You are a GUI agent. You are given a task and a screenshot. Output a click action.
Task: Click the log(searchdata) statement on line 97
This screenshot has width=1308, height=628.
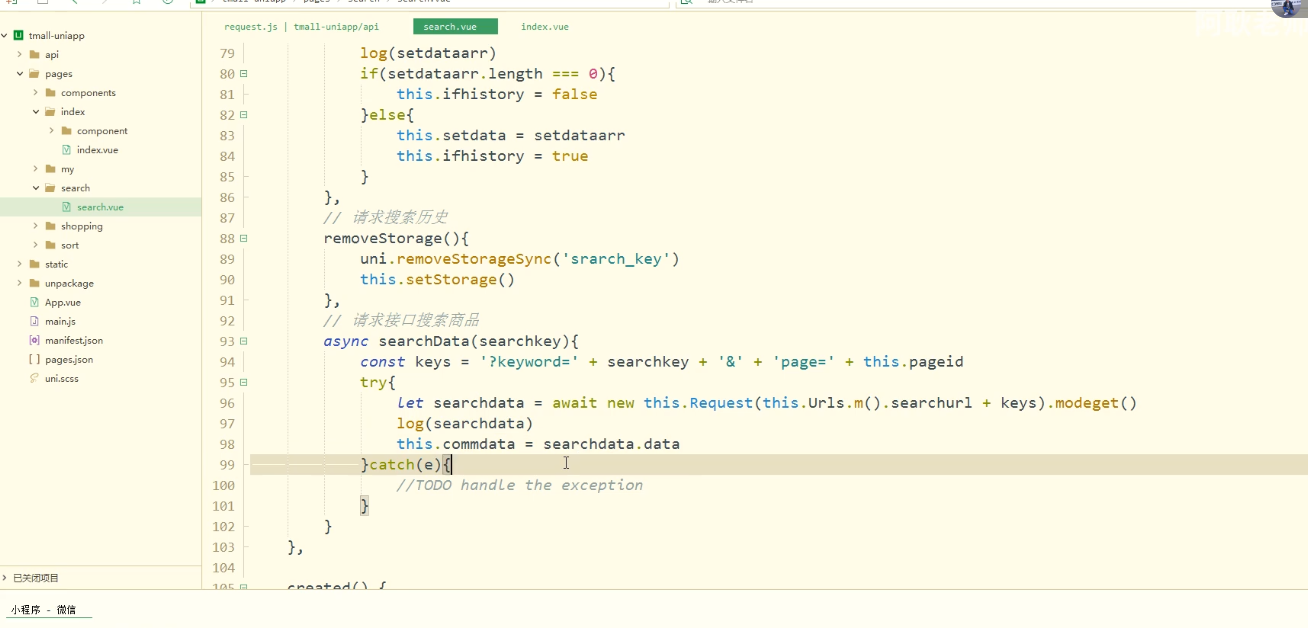point(465,424)
